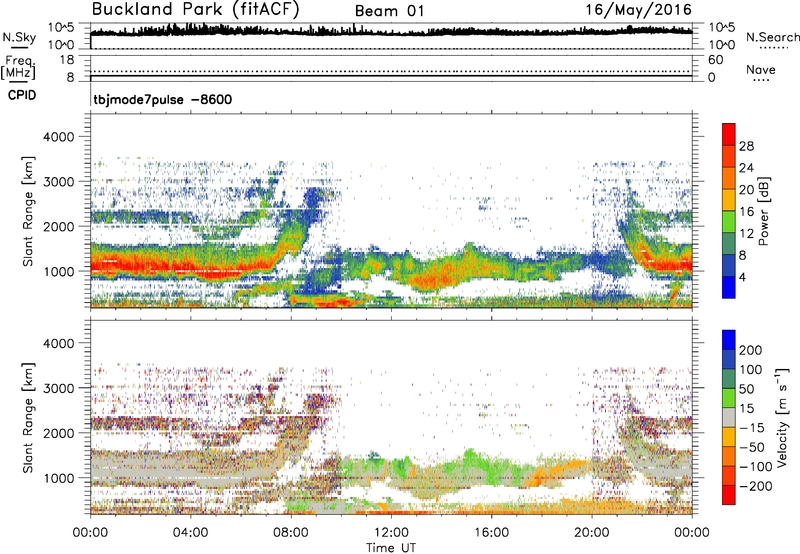This screenshot has width=800, height=554.
Task: Click the 200 value on the velocity colorbar
Action: pyautogui.click(x=751, y=350)
